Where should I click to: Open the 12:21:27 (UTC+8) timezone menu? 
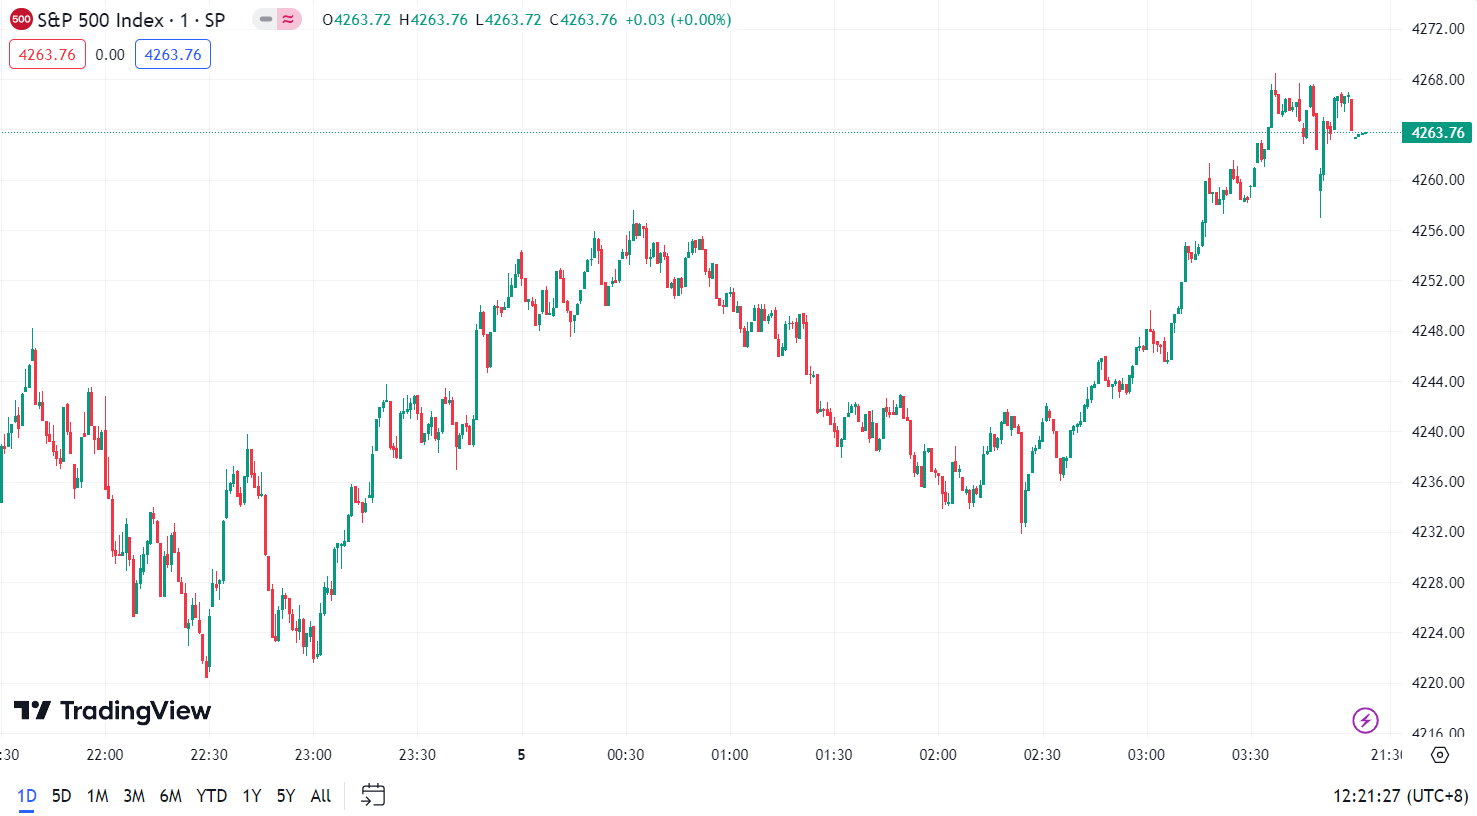tap(1399, 796)
